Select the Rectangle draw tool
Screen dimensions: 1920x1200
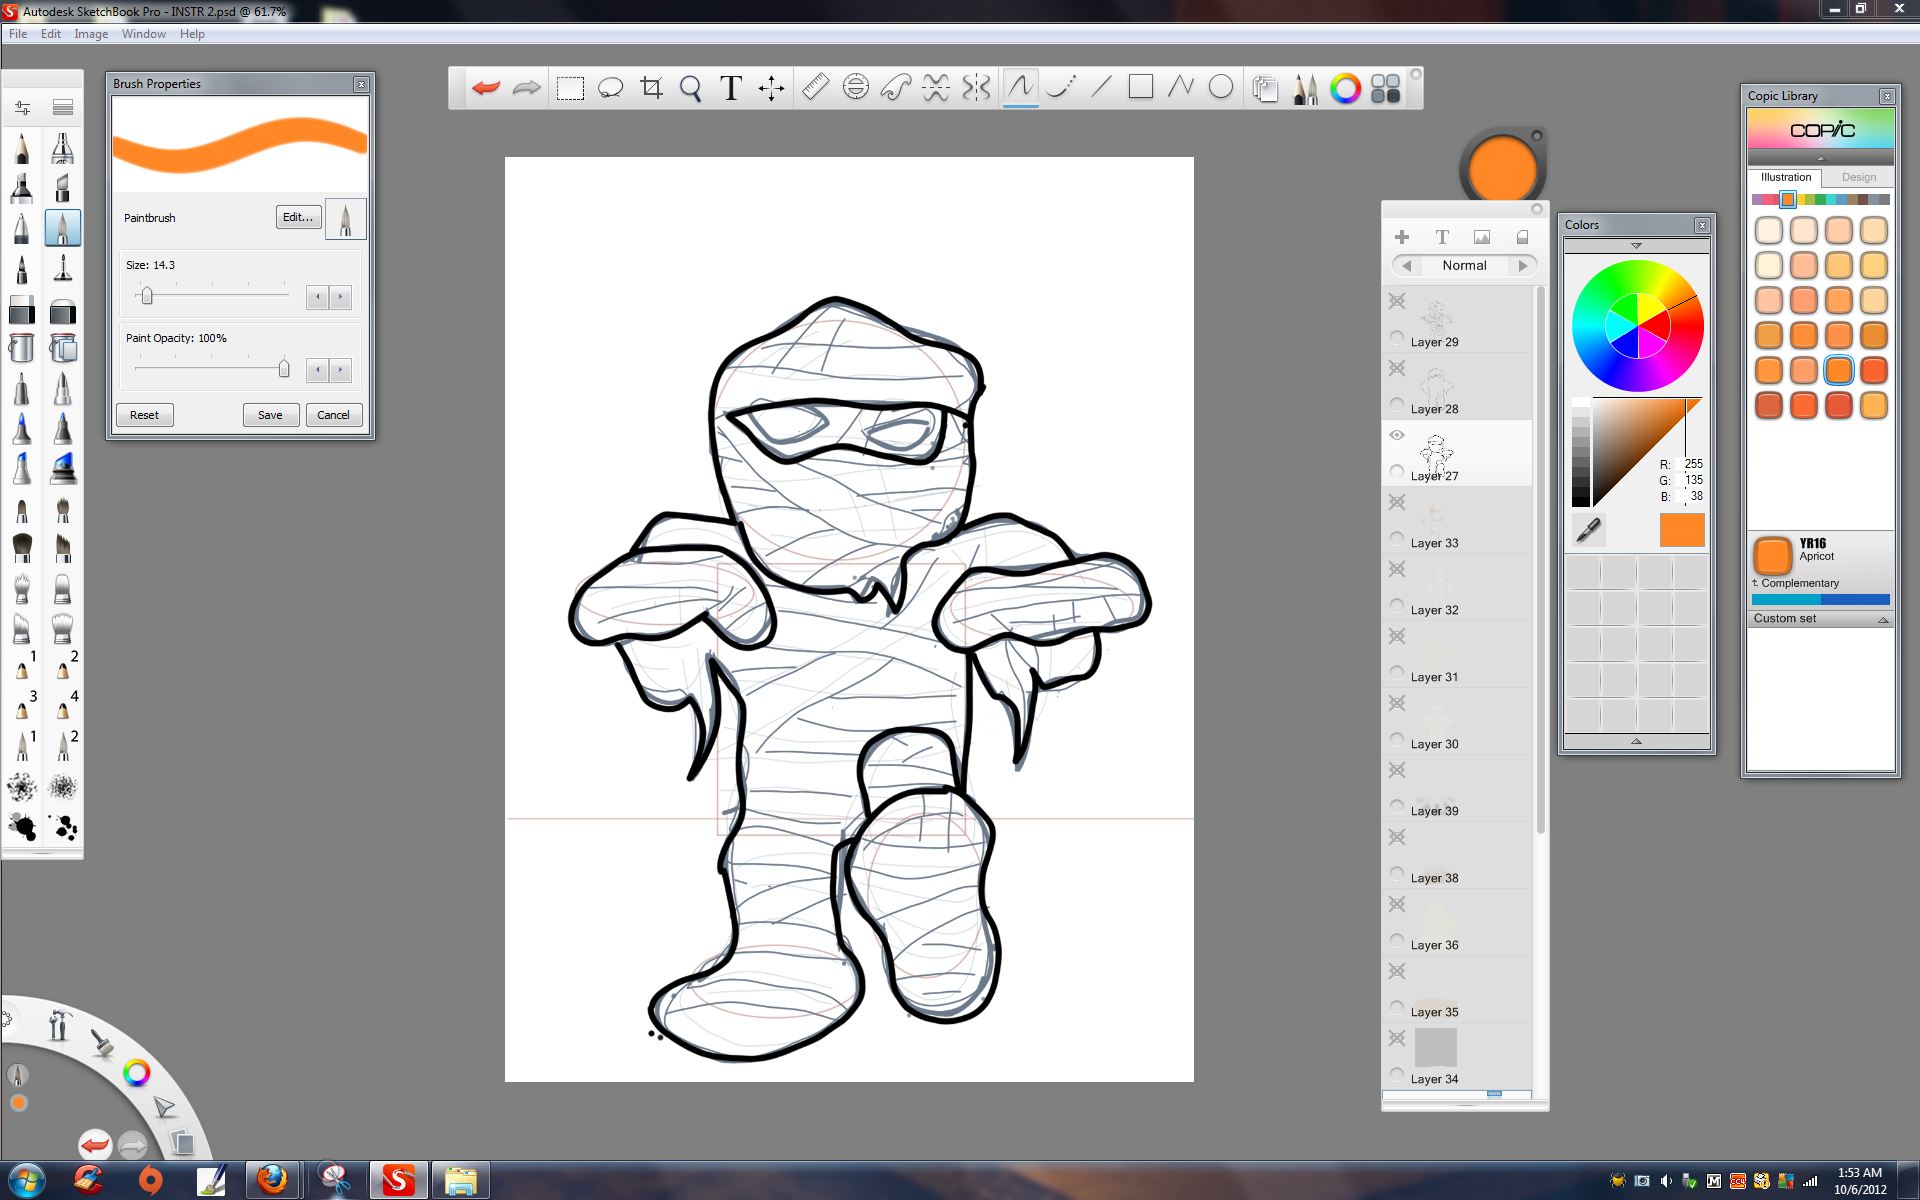[x=1140, y=88]
